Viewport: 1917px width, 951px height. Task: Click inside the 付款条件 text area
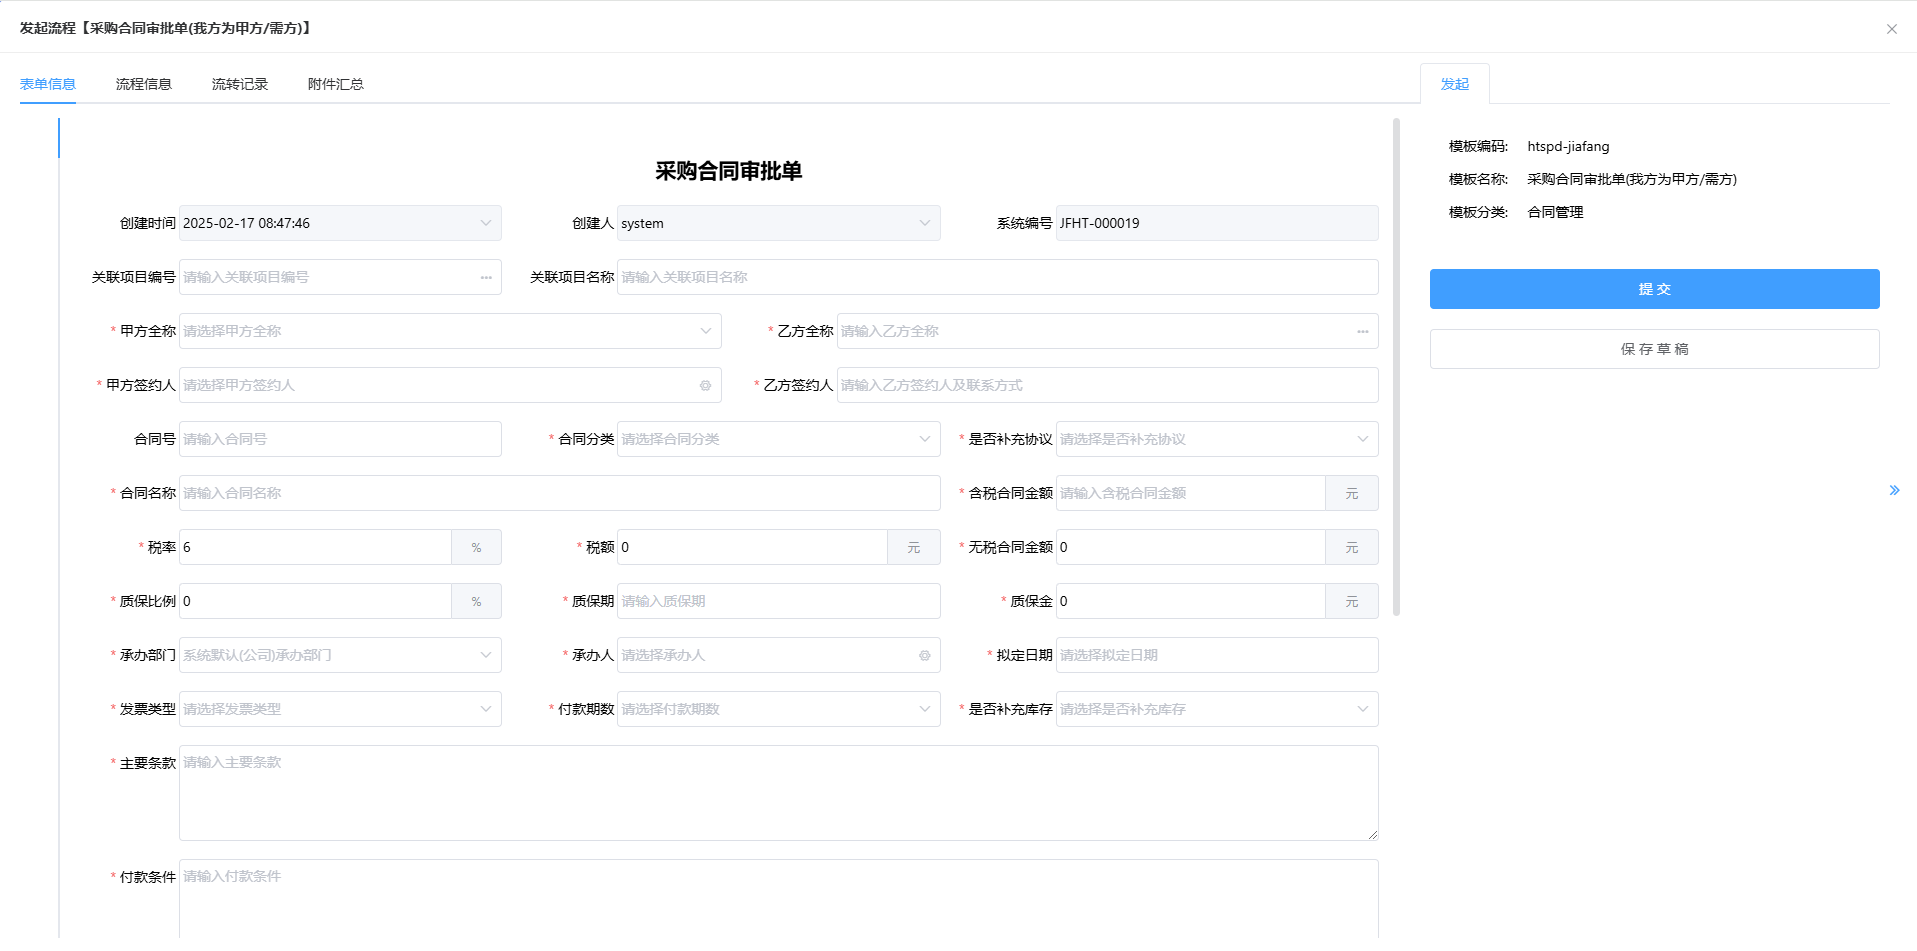779,899
